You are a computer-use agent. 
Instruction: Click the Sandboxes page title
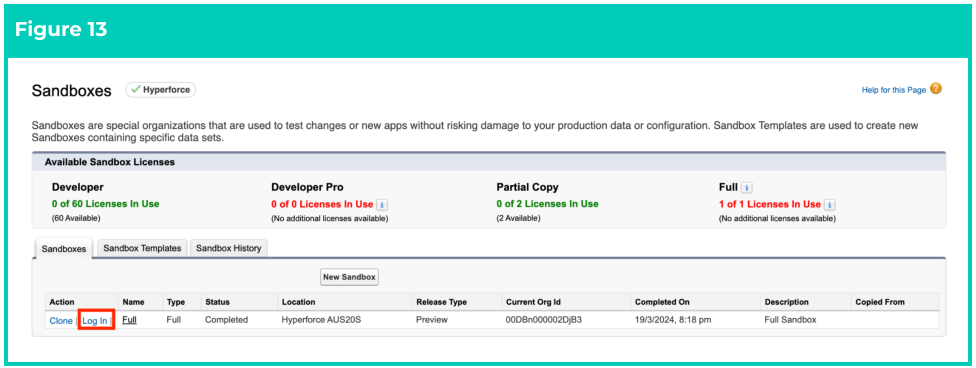point(72,90)
